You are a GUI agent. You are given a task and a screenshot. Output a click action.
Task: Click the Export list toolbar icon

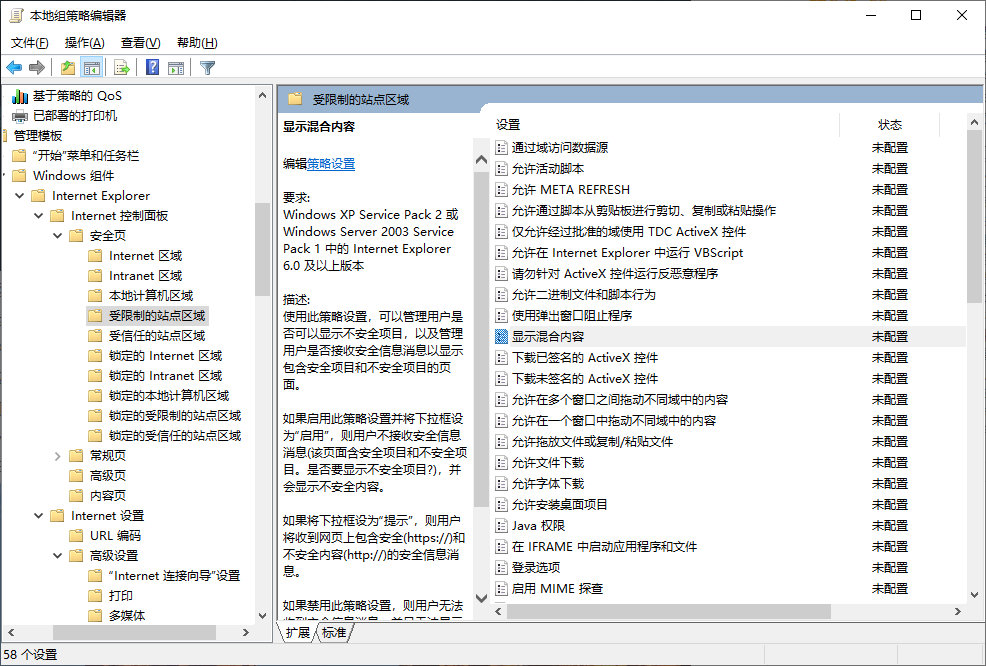122,67
